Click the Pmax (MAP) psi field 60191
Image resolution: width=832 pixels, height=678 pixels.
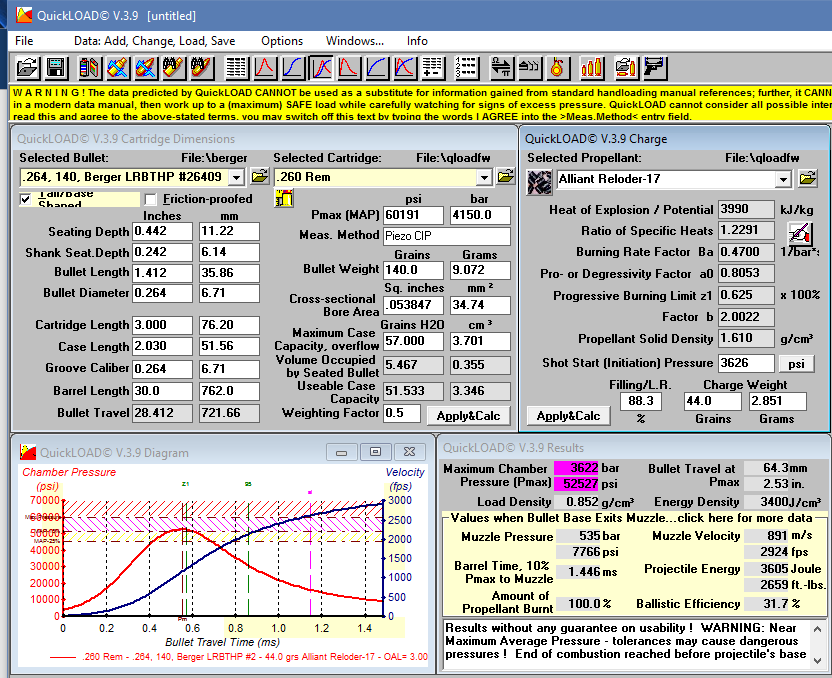coord(413,215)
